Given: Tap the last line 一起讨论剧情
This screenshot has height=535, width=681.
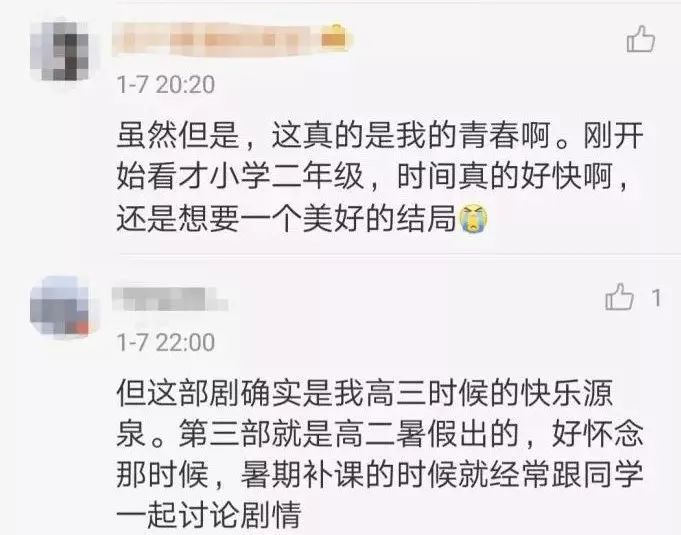Looking at the screenshot, I should pos(209,515).
